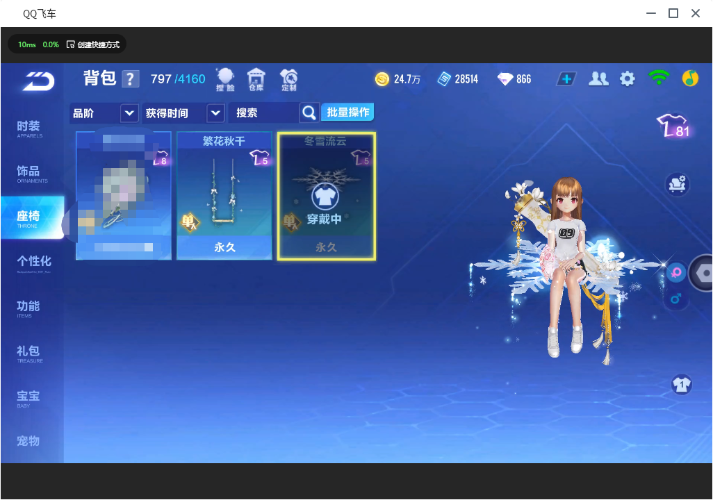Switch to the 个性化 personalization tab
This screenshot has width=713, height=500.
(x=34, y=264)
